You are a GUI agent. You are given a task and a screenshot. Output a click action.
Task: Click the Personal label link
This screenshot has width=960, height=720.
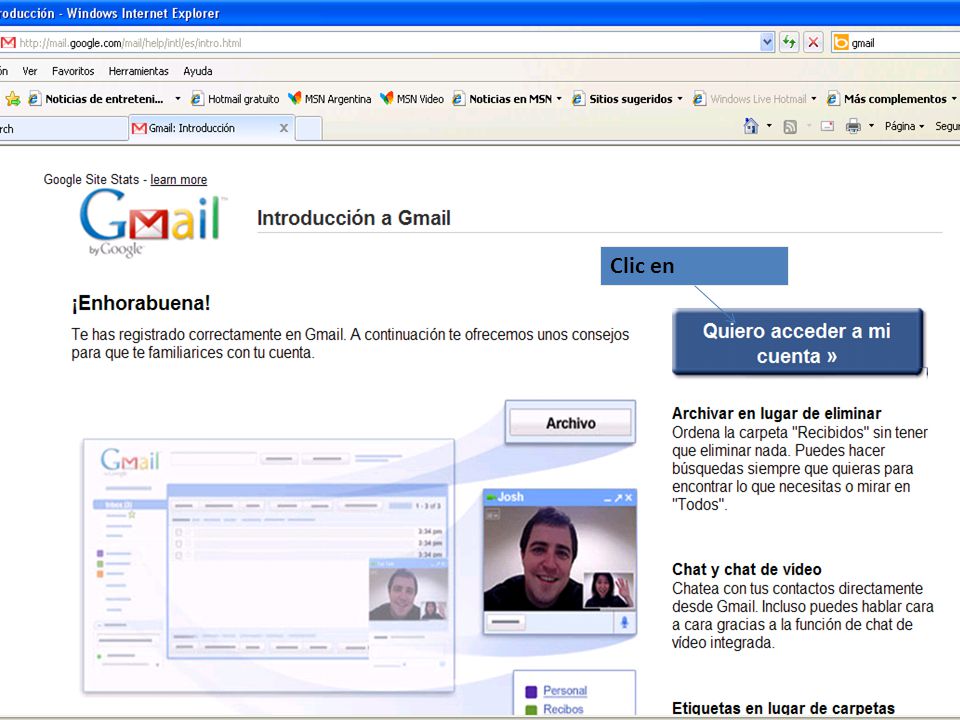[x=564, y=691]
